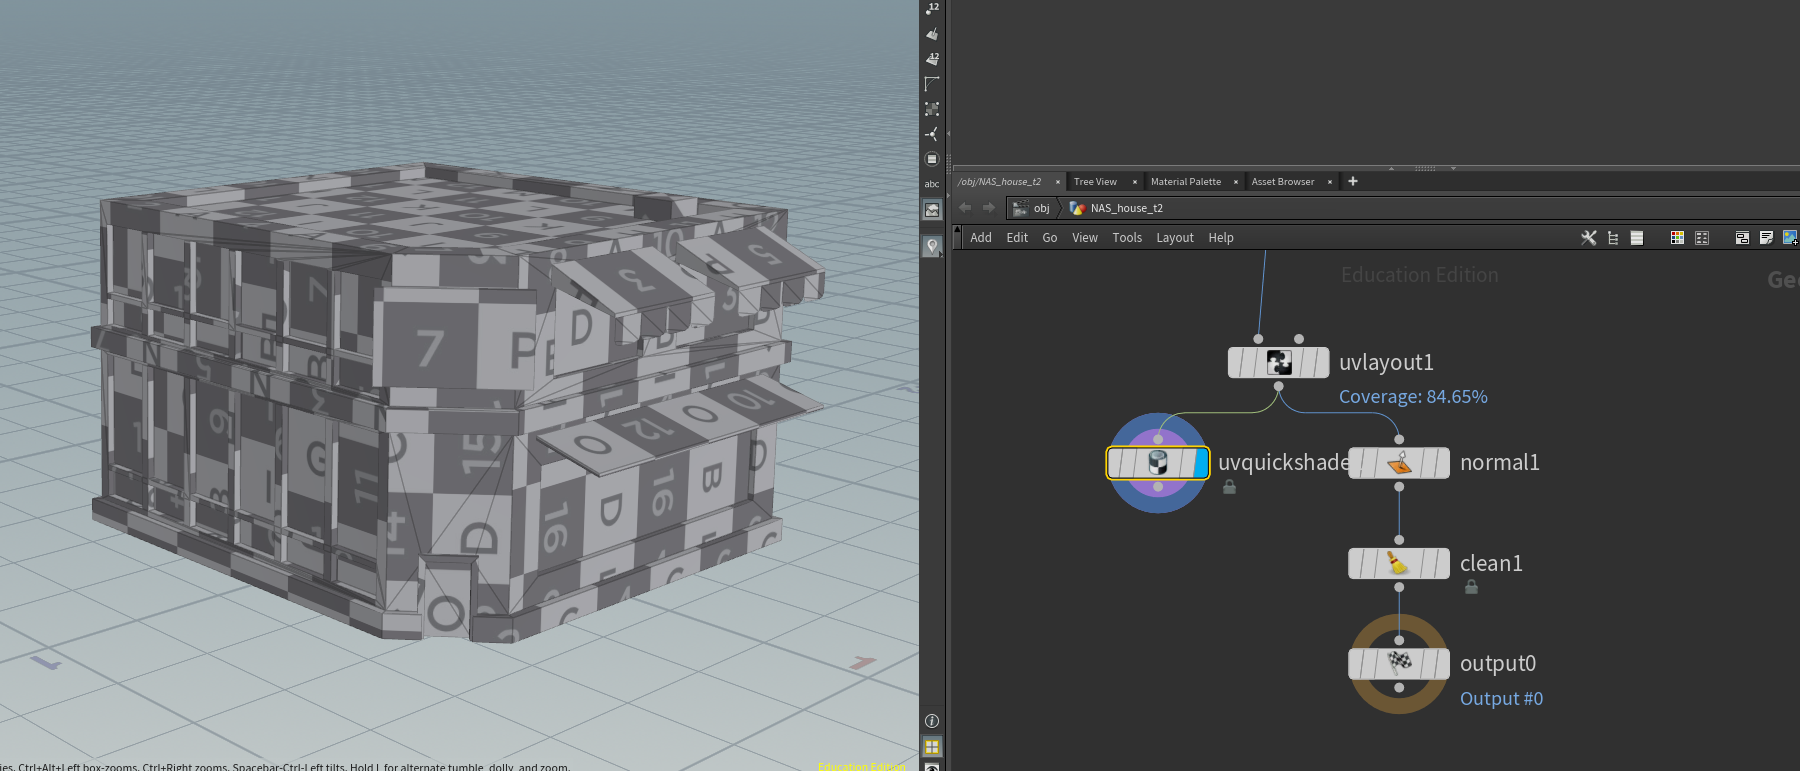Collapse viewport side toolbar arrow
Image resolution: width=1800 pixels, height=771 pixels.
point(948,133)
